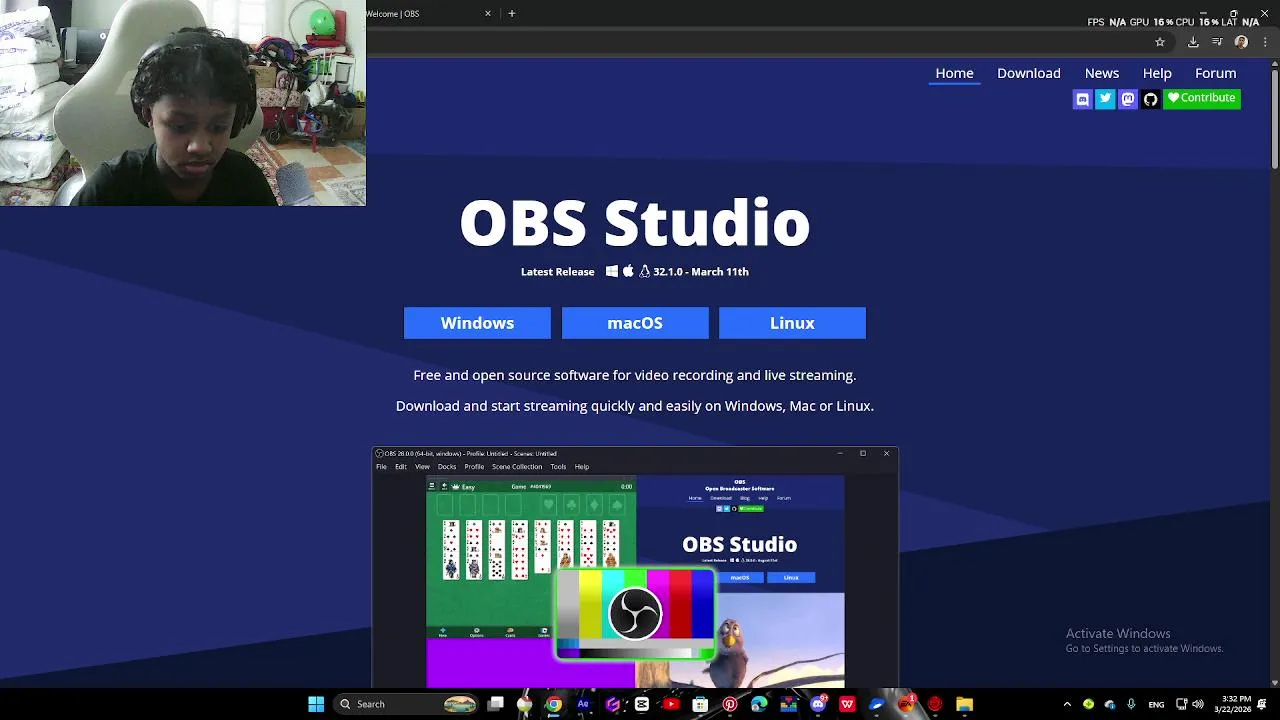Close the Welcome | OBS tab
Image resolution: width=1280 pixels, height=720 pixels.
(x=488, y=14)
